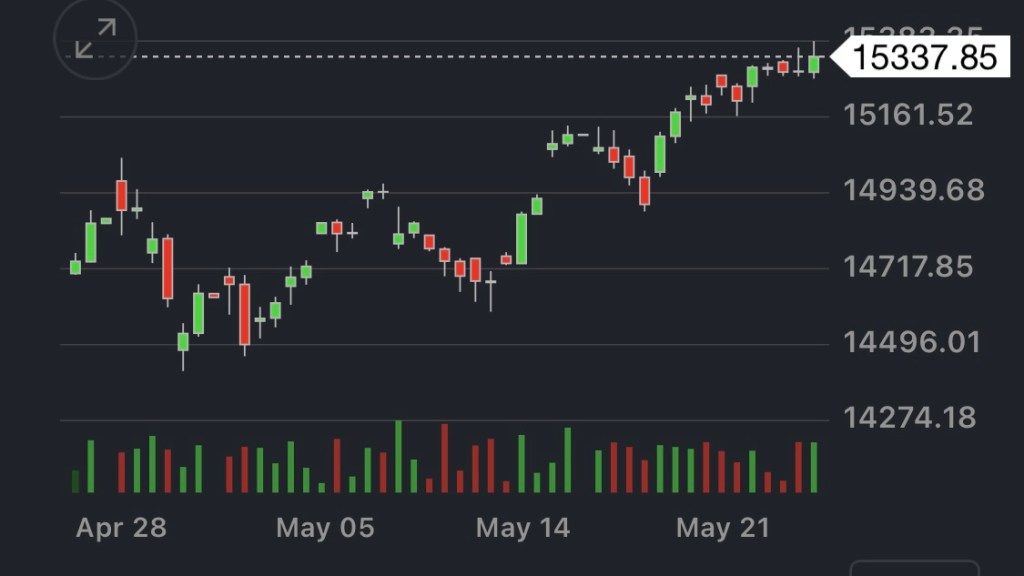Click the tallest green volume bar
This screenshot has width=1024, height=576.
pos(399,457)
